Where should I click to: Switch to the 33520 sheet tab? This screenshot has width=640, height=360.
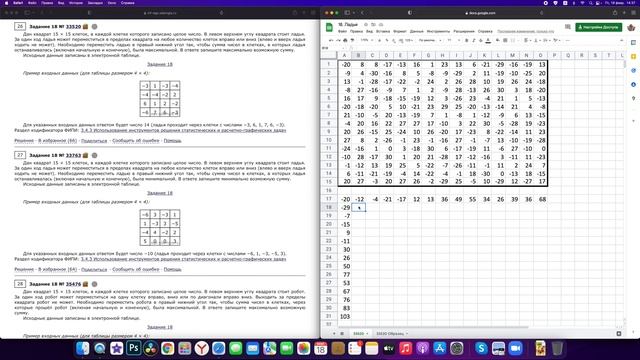click(x=360, y=333)
